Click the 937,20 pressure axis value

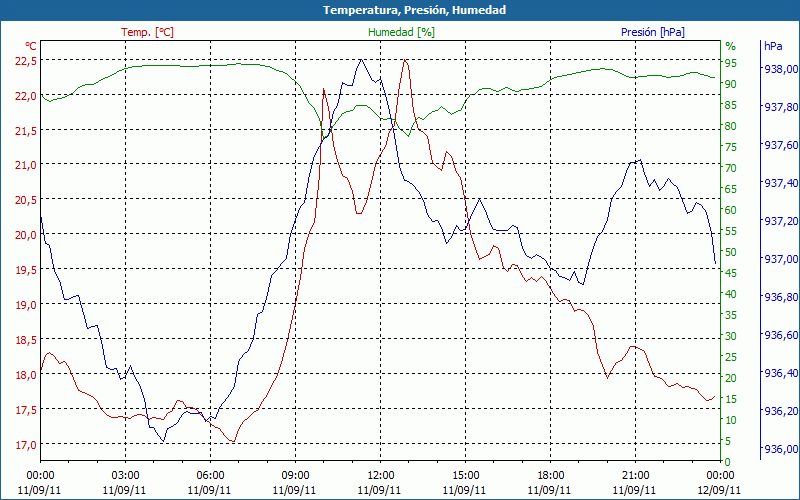[779, 221]
